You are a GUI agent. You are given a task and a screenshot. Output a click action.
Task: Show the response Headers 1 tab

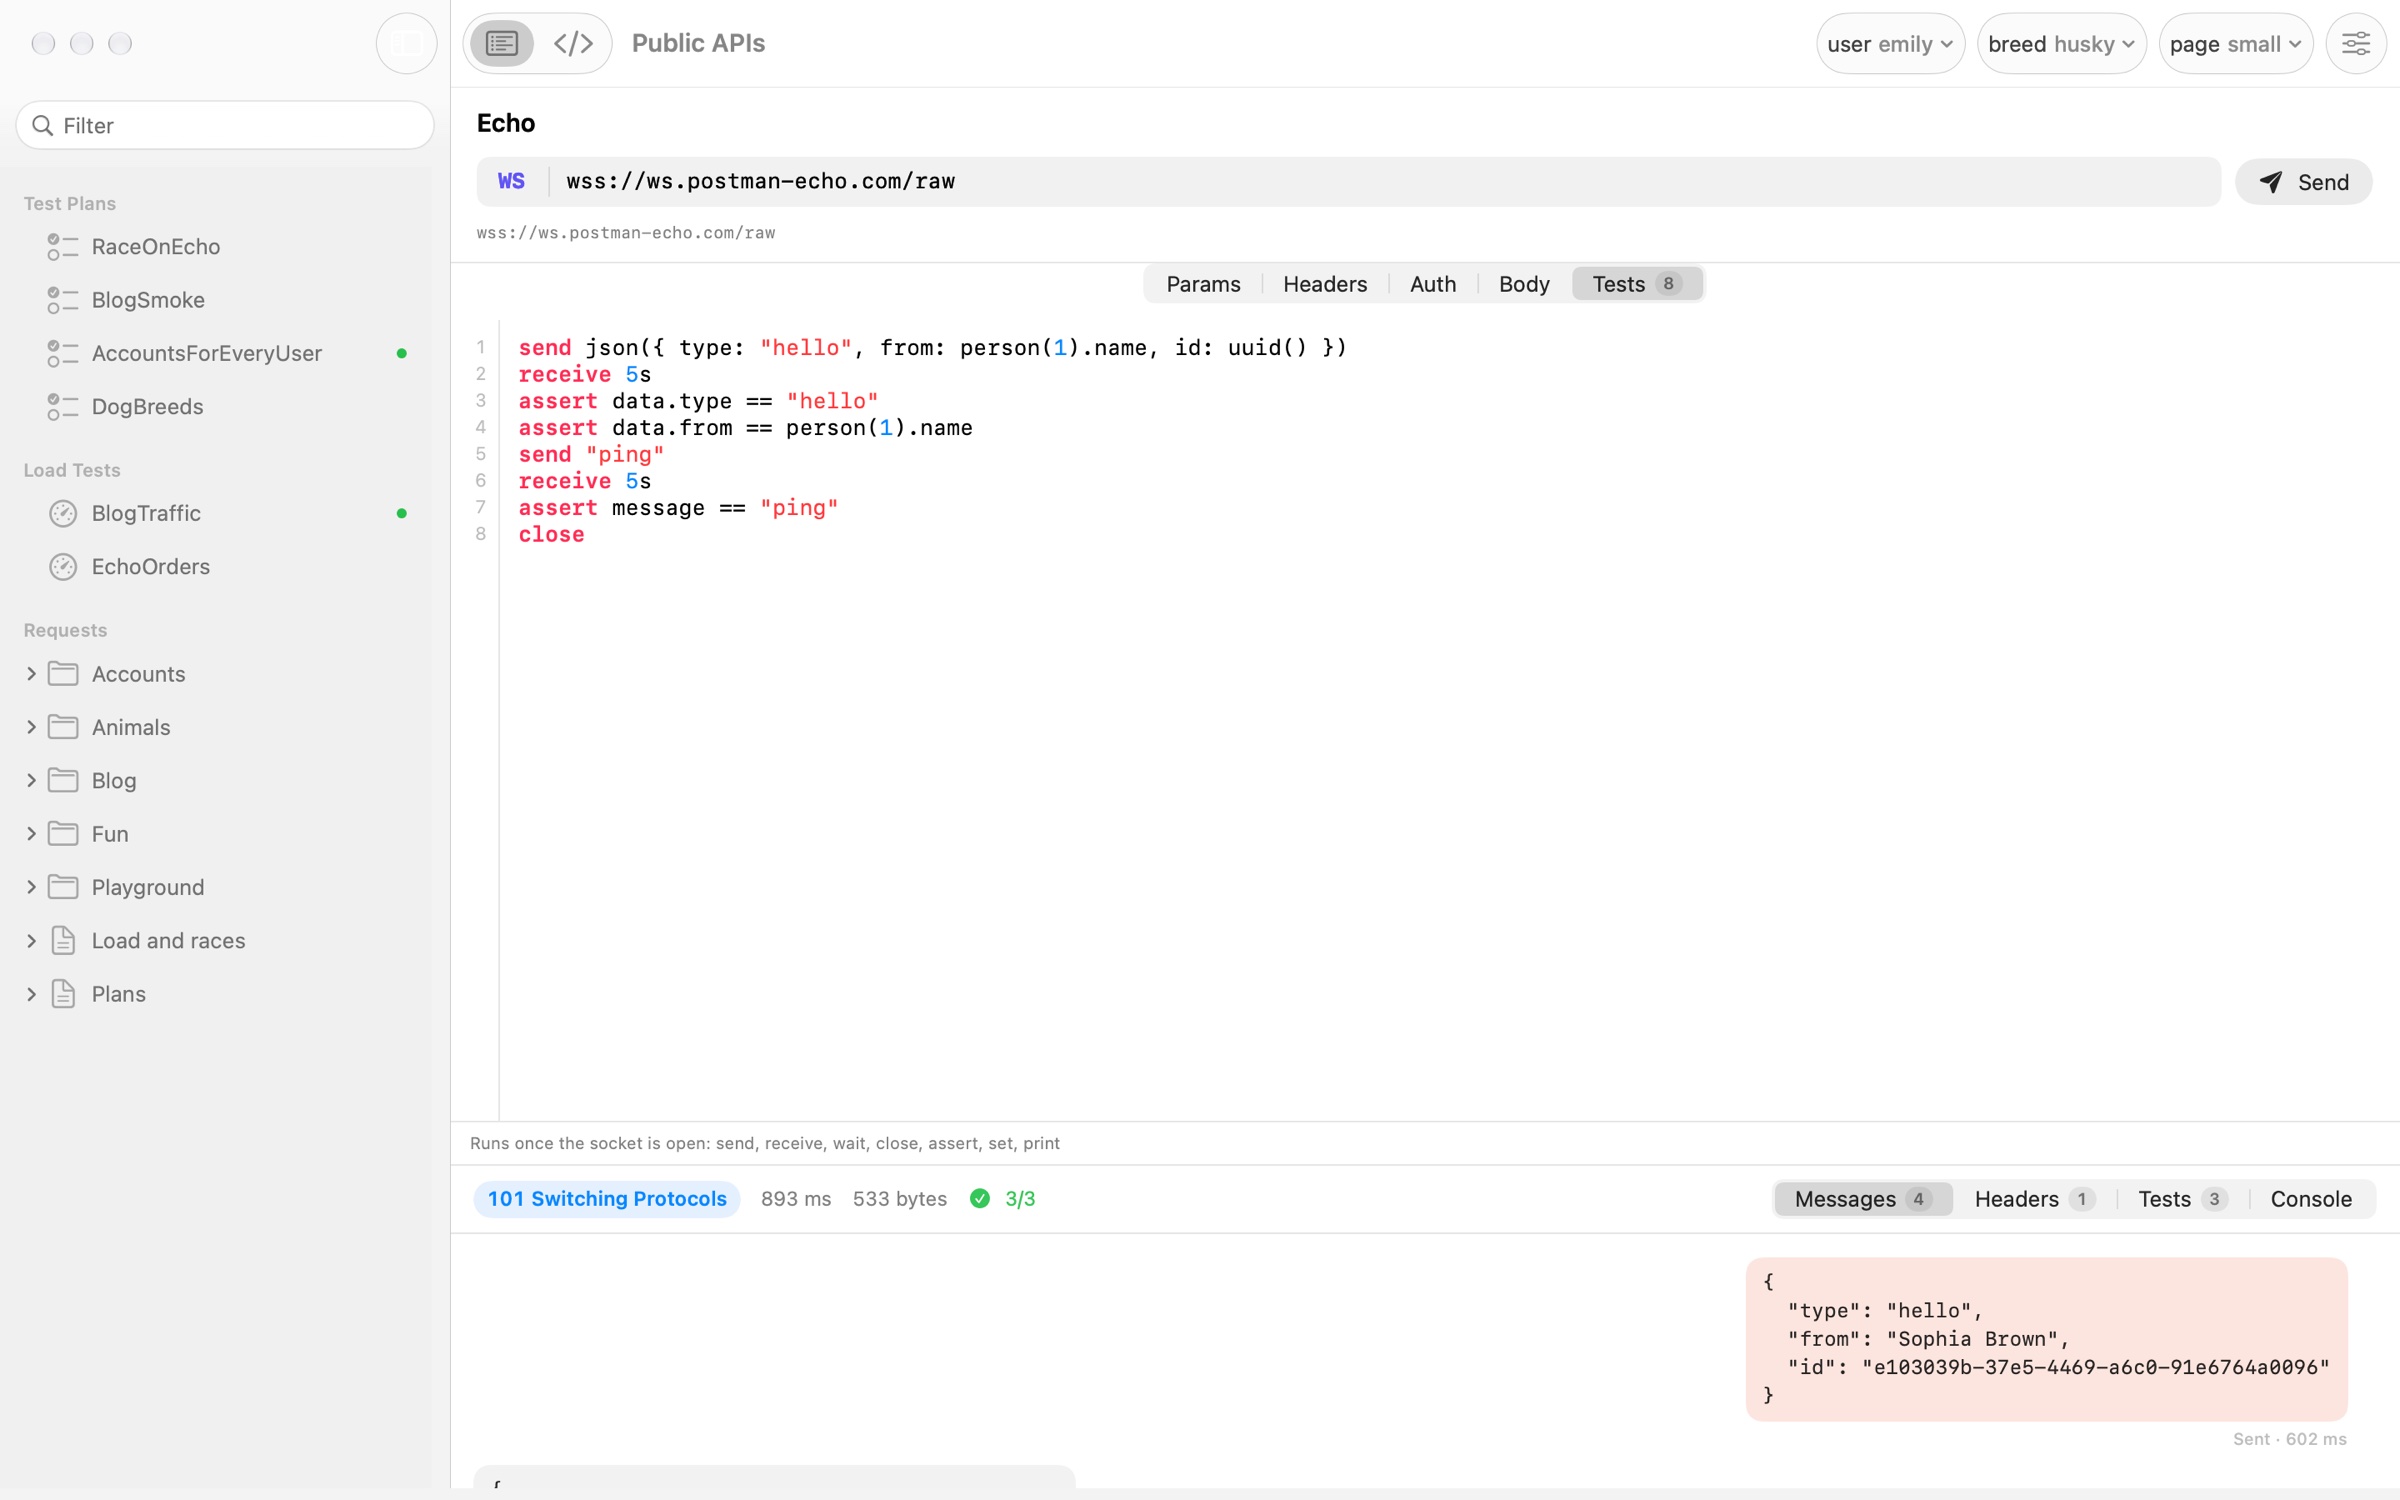tap(2034, 1199)
